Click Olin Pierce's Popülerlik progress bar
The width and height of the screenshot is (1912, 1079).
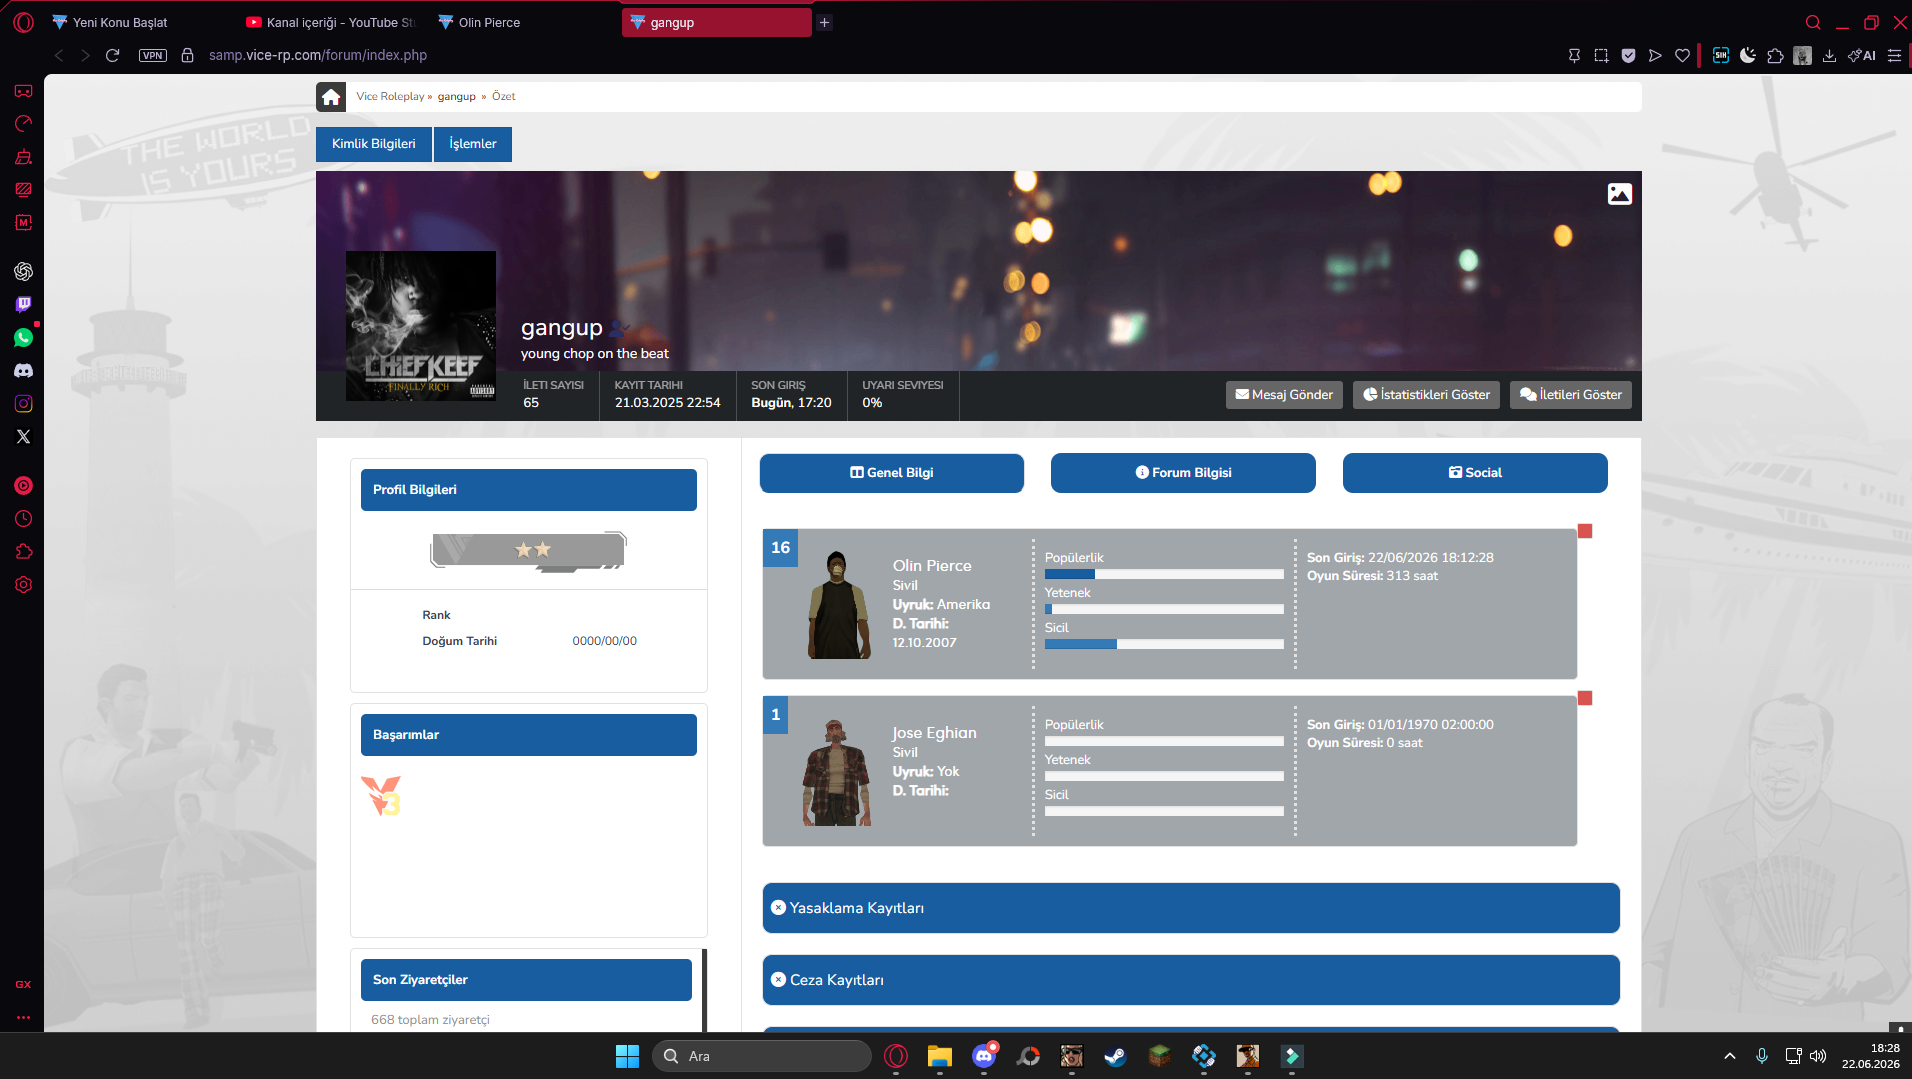[x=1164, y=574]
